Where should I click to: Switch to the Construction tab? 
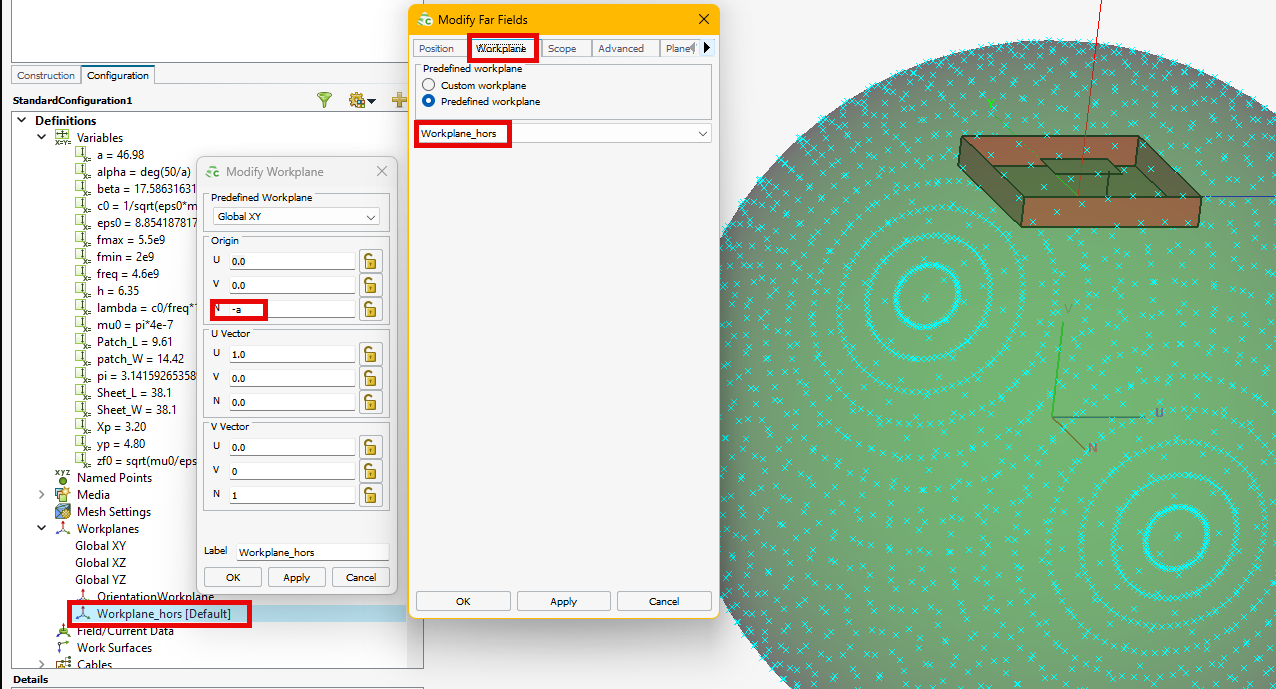[x=46, y=75]
